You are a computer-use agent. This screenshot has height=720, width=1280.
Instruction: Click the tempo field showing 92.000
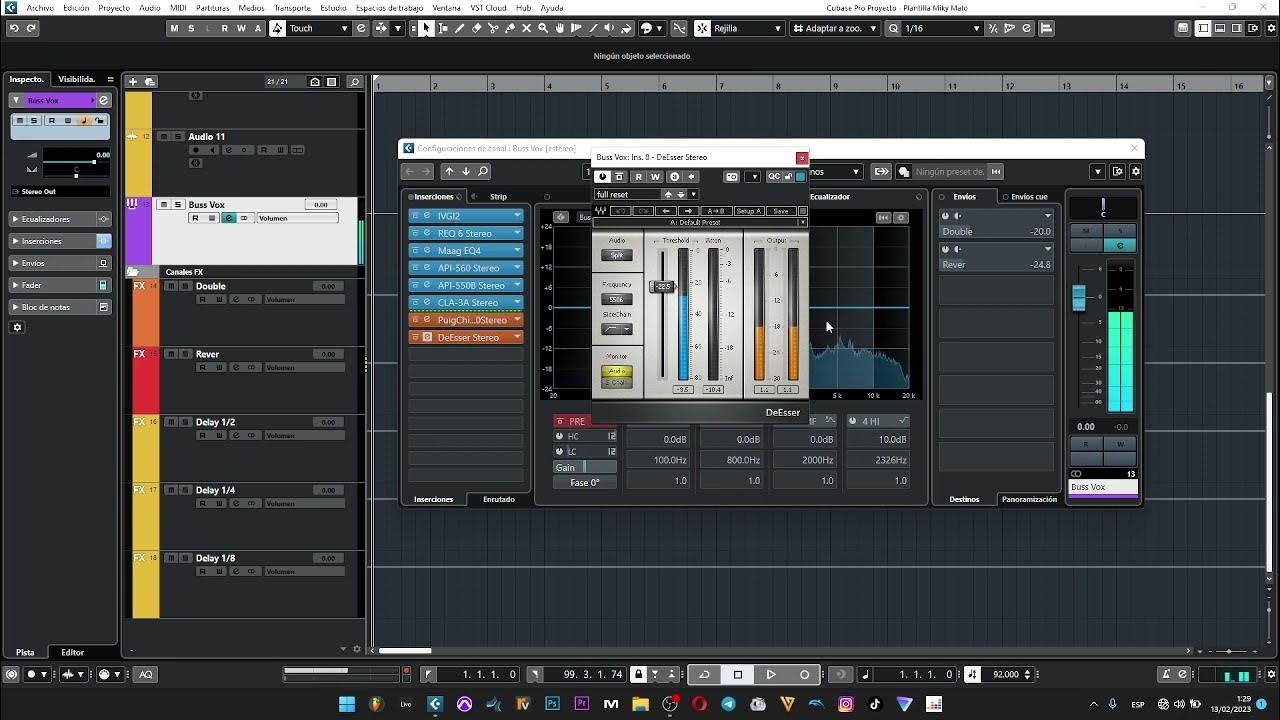(1005, 674)
